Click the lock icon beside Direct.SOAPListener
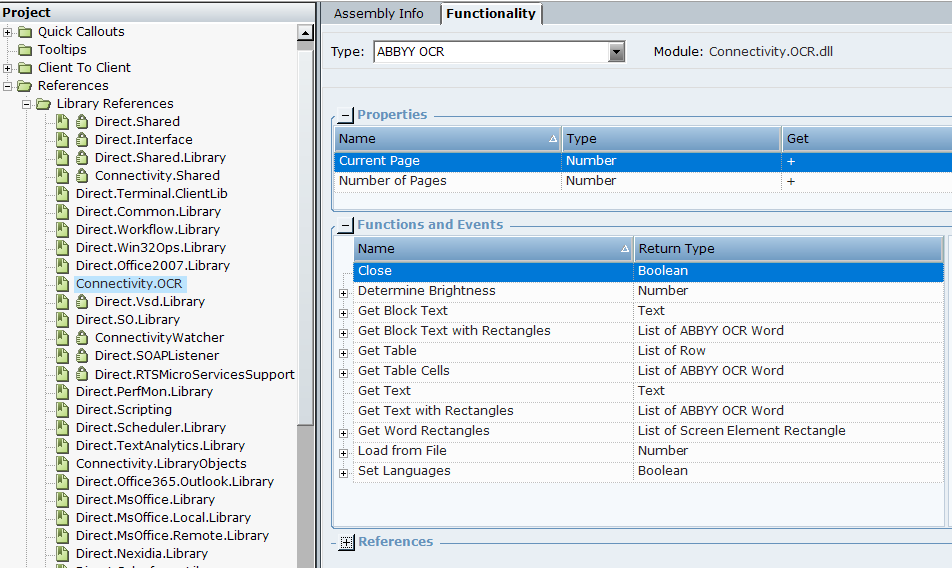The image size is (952, 568). [82, 356]
